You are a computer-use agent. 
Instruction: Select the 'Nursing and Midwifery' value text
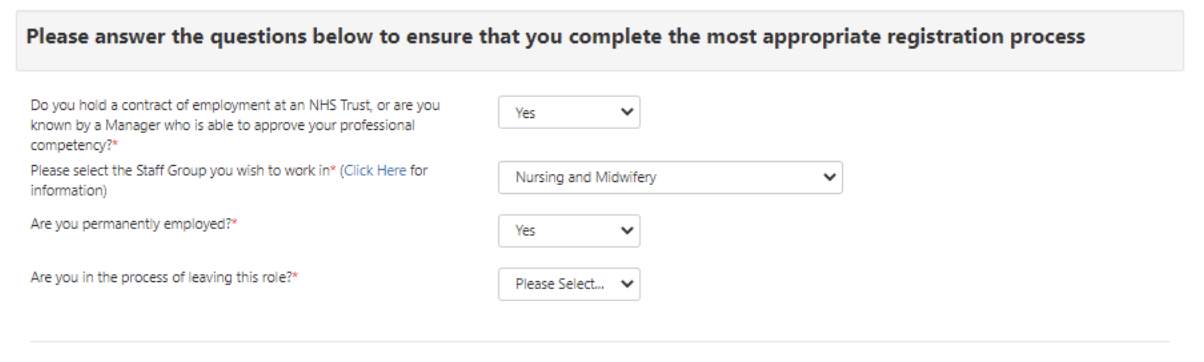point(586,178)
